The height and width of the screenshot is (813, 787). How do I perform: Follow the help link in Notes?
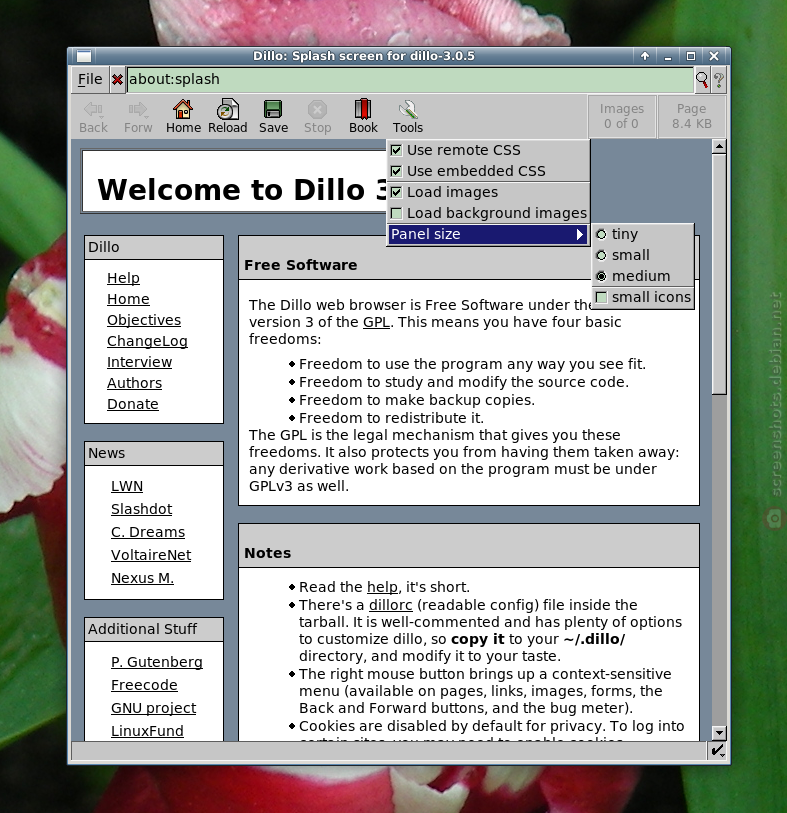[382, 587]
